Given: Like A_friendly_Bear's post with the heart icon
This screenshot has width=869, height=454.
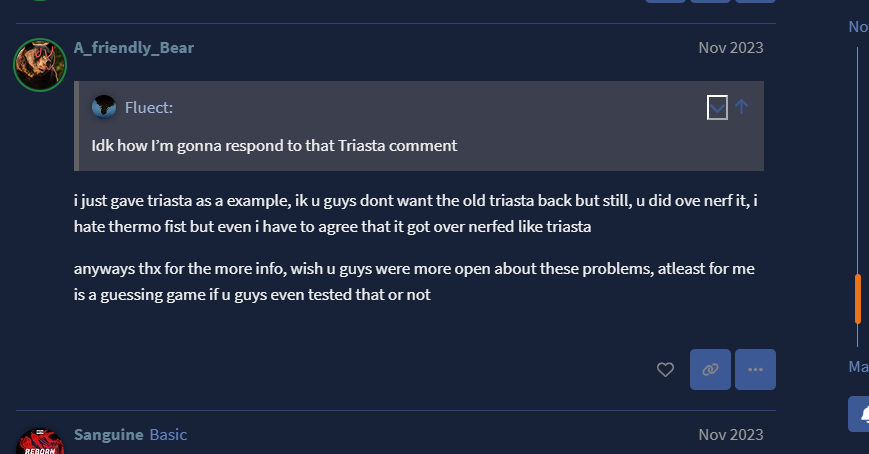Looking at the screenshot, I should tap(665, 370).
